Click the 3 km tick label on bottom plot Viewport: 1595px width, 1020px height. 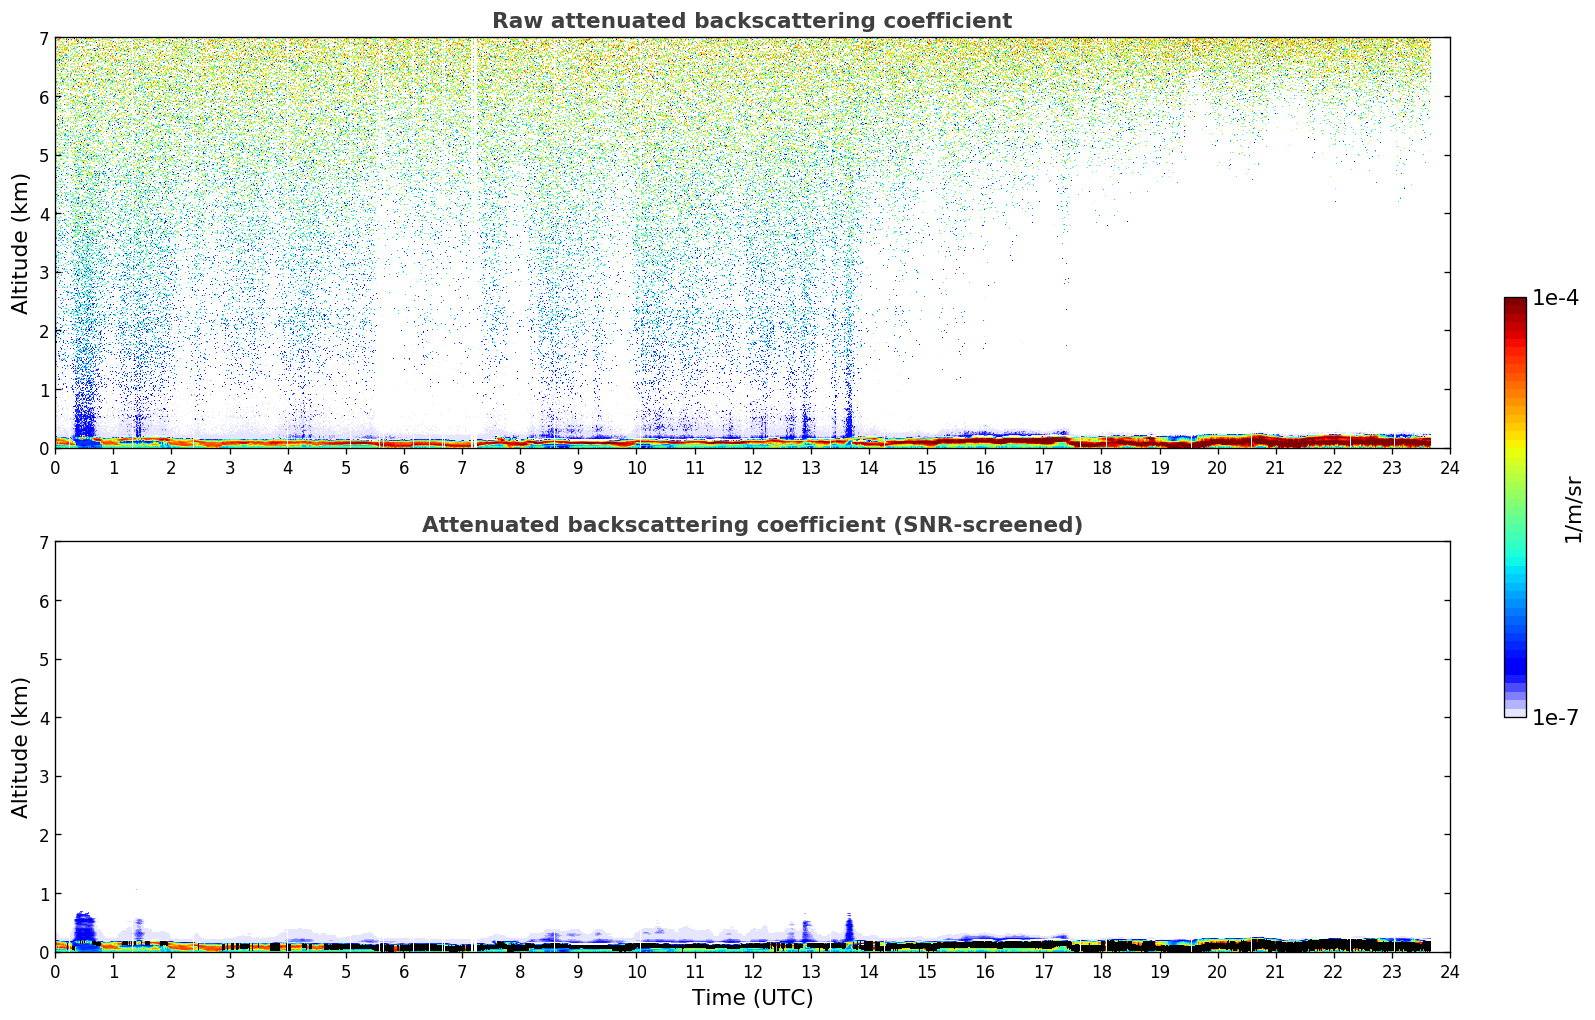[x=43, y=777]
